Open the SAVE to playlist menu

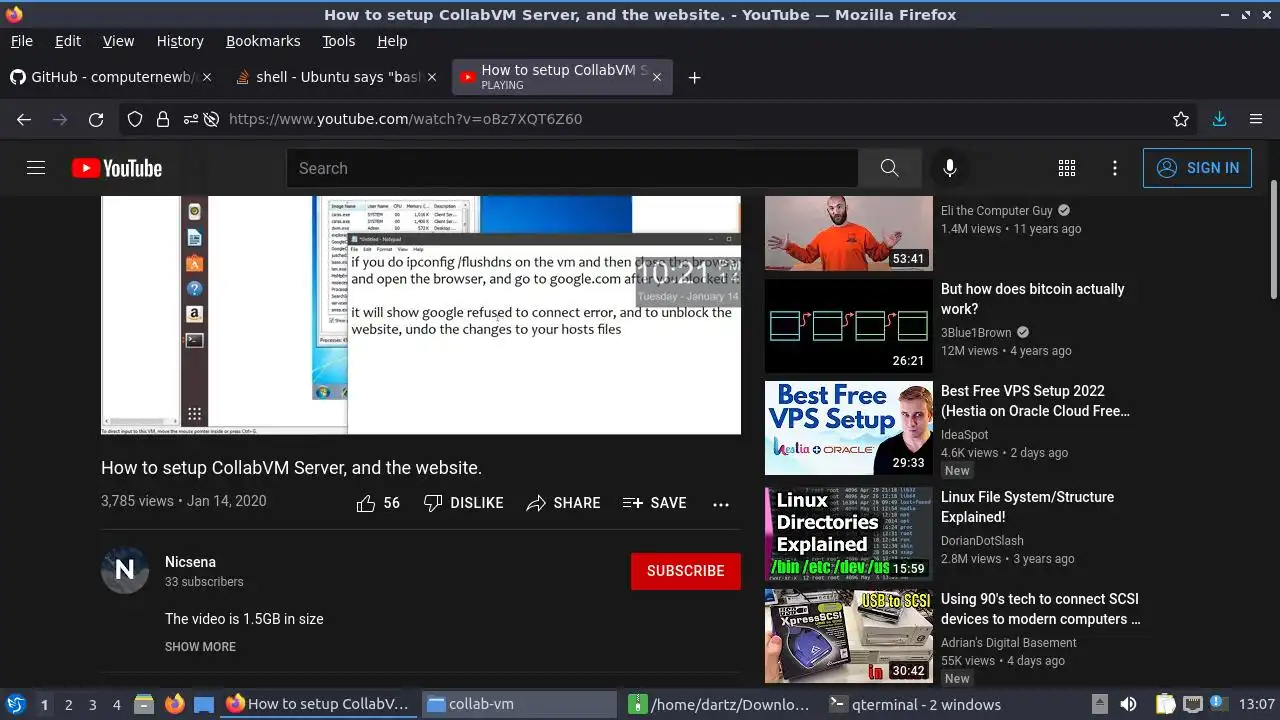point(654,503)
